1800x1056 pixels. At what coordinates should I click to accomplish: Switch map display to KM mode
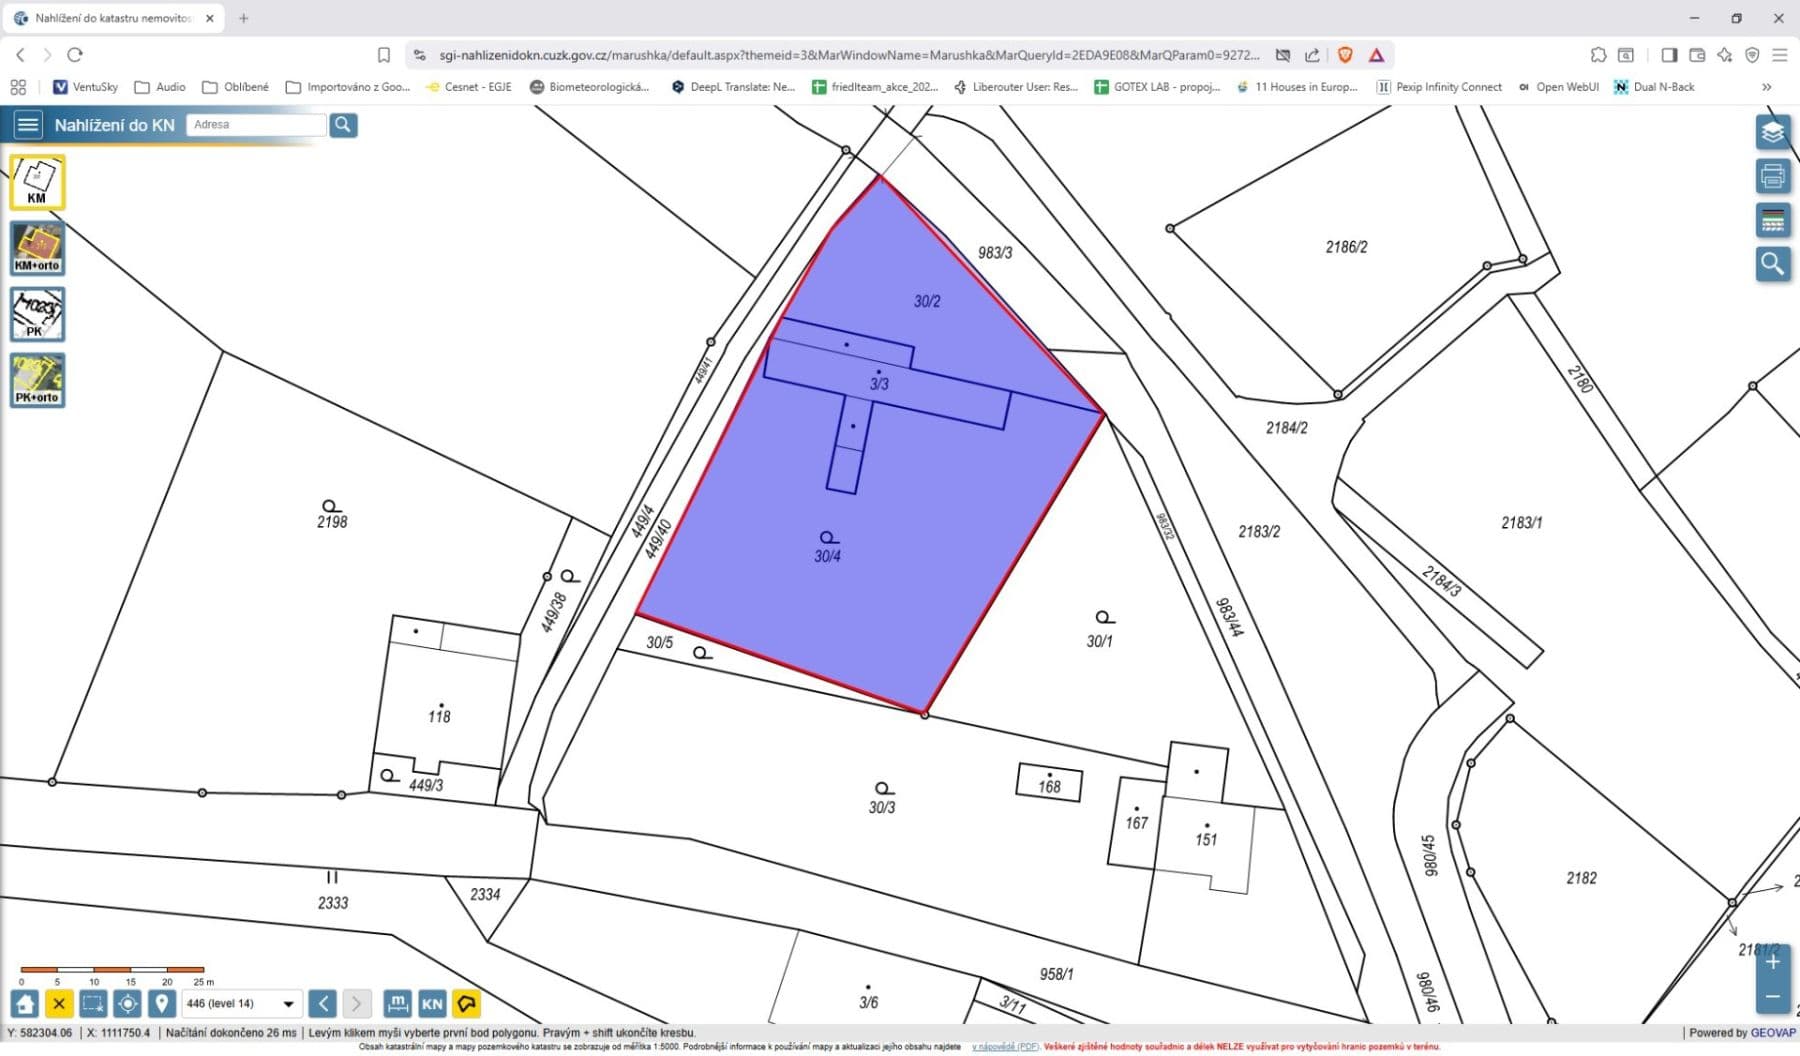36,181
